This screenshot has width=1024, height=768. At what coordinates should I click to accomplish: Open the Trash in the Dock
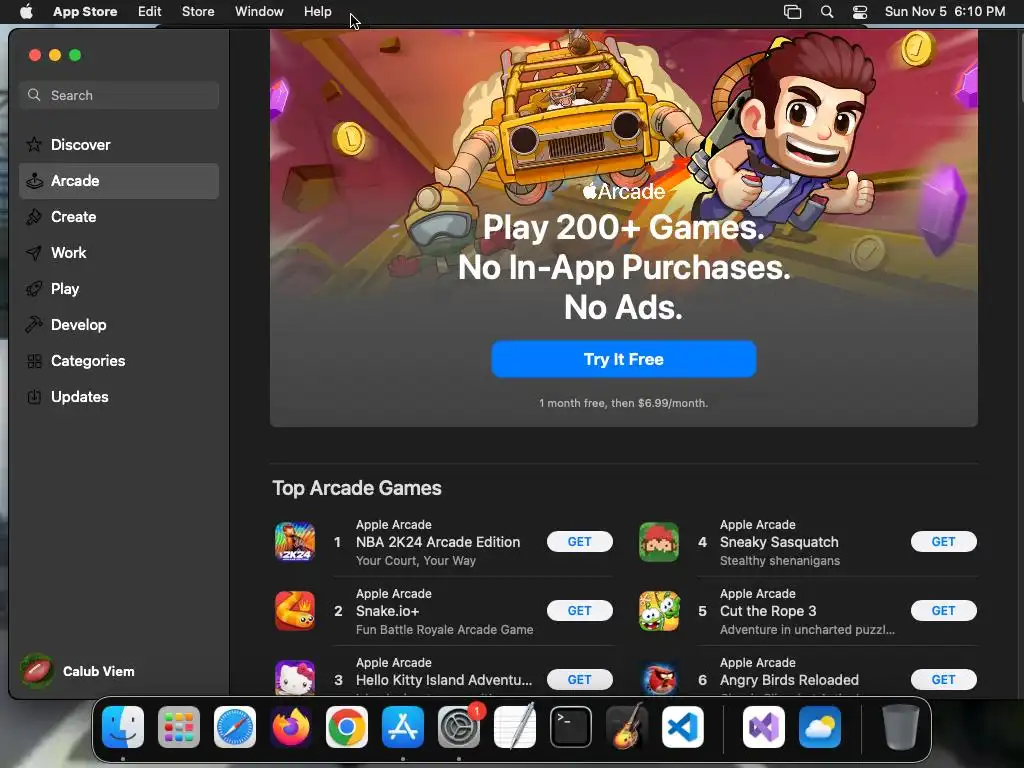901,727
